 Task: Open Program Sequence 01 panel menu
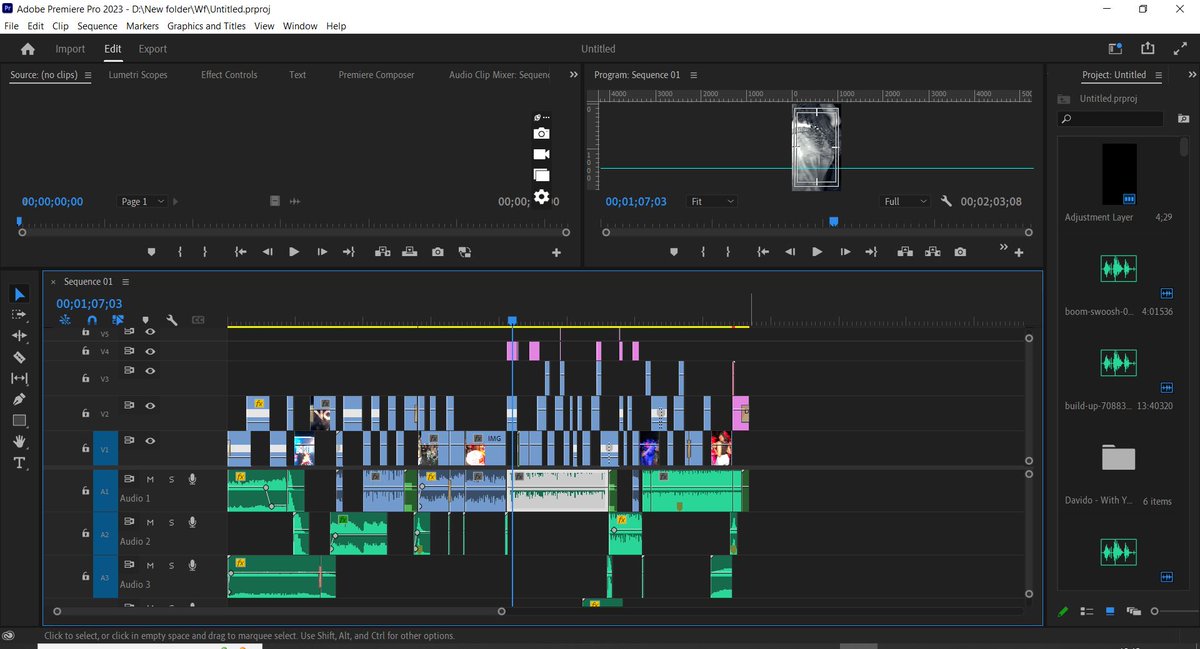tap(693, 75)
